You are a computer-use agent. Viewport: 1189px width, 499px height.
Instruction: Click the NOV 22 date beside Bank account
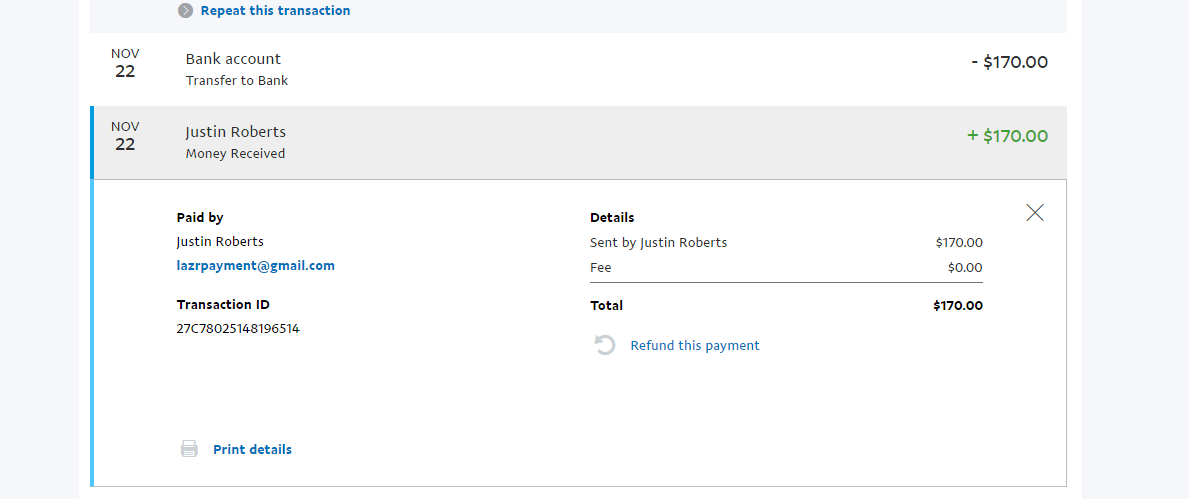(x=125, y=63)
